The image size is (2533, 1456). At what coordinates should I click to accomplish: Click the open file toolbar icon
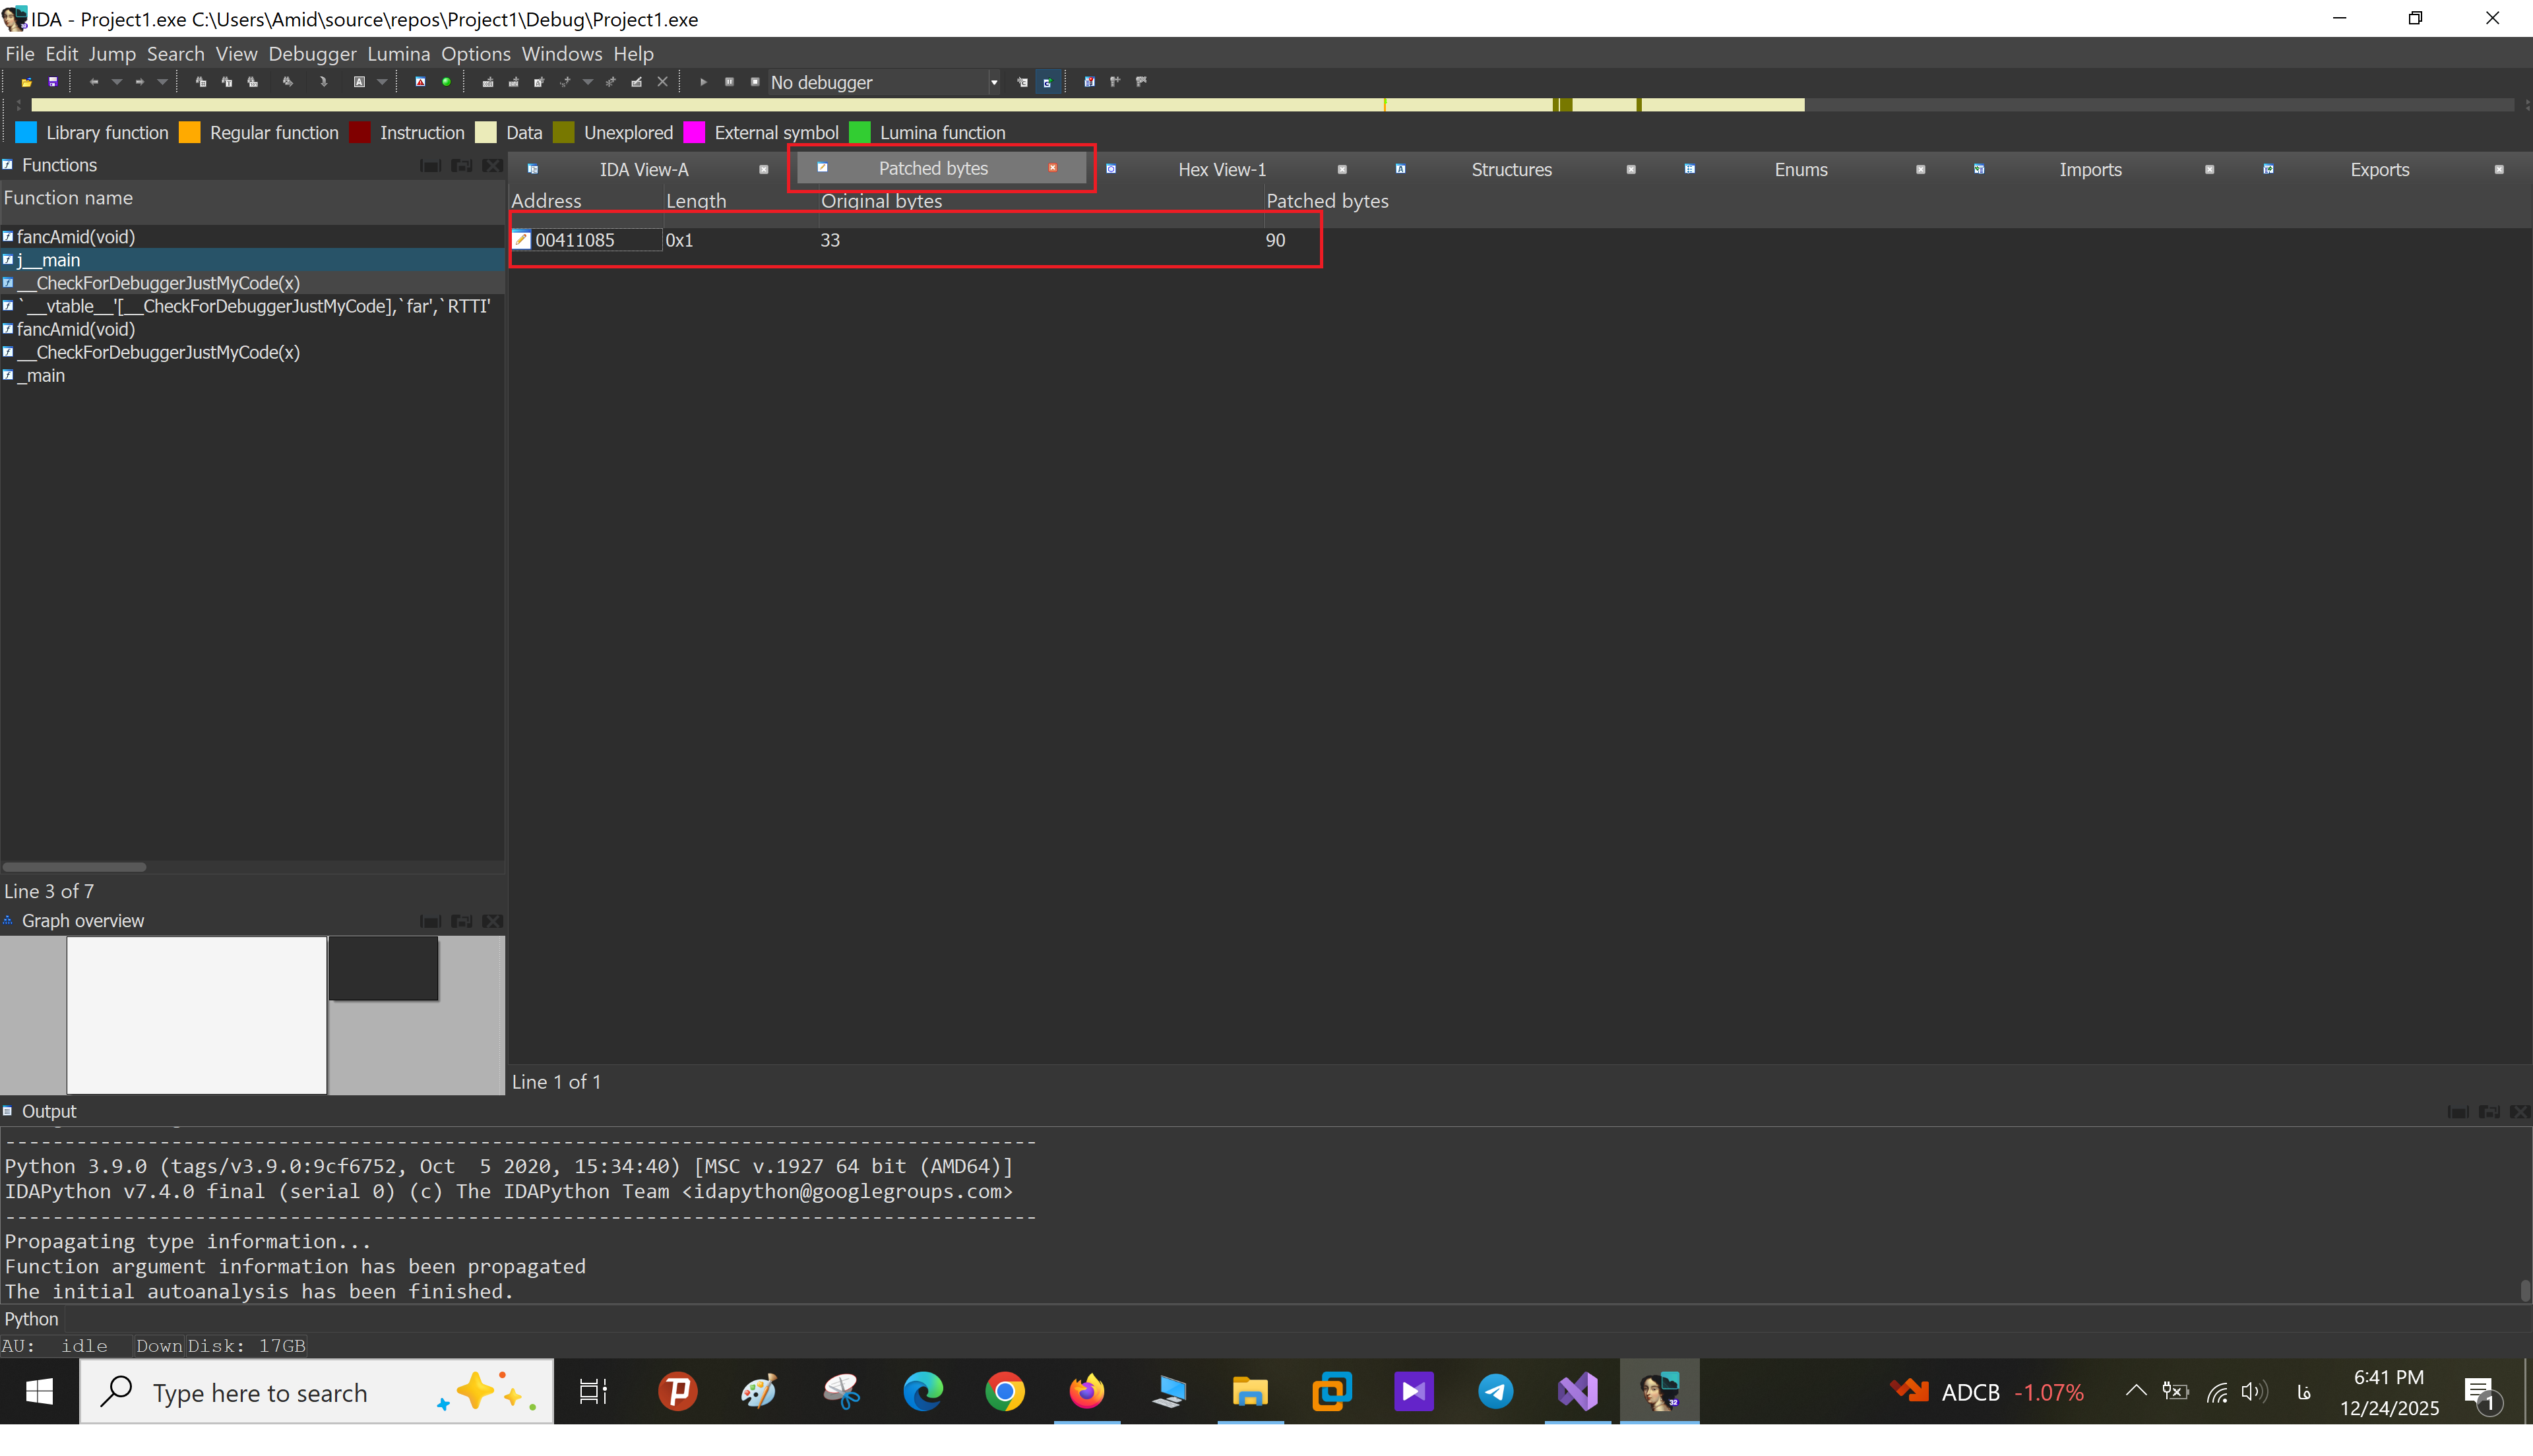(27, 82)
